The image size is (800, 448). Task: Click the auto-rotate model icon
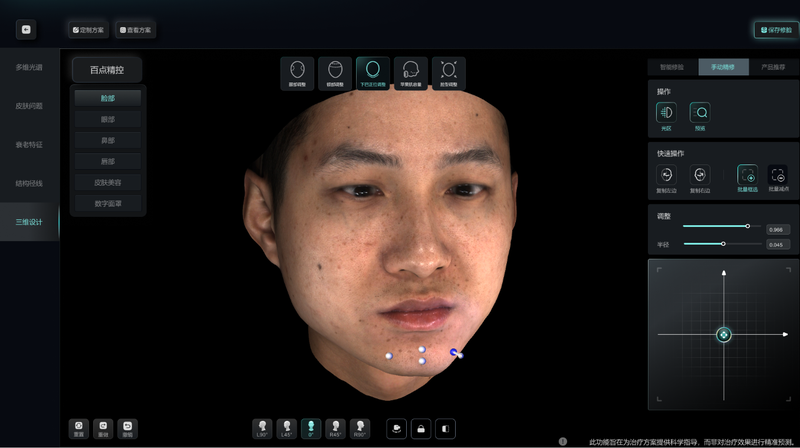click(396, 429)
